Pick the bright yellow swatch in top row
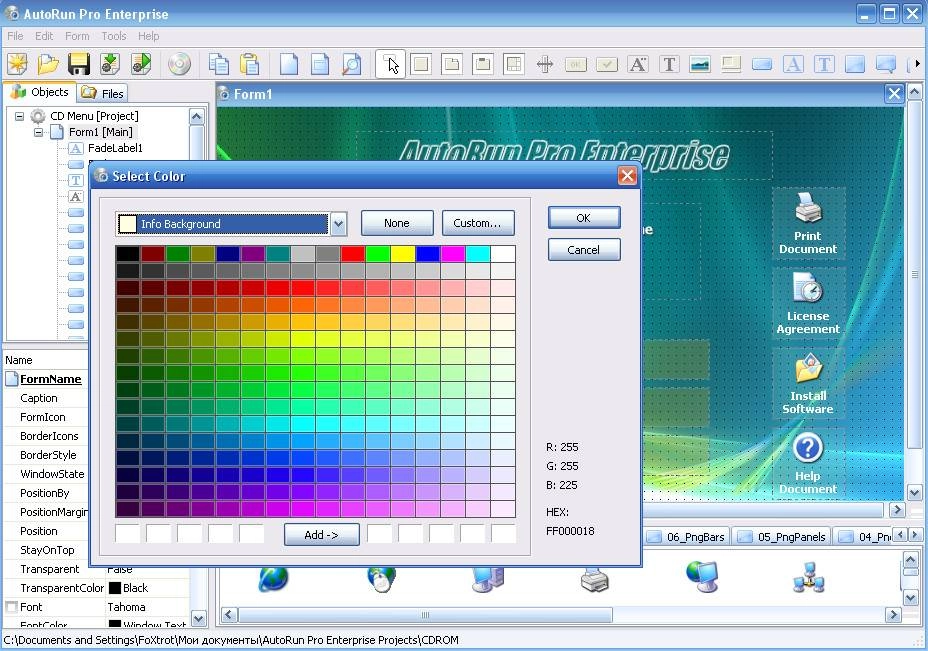This screenshot has height=651, width=928. (402, 254)
